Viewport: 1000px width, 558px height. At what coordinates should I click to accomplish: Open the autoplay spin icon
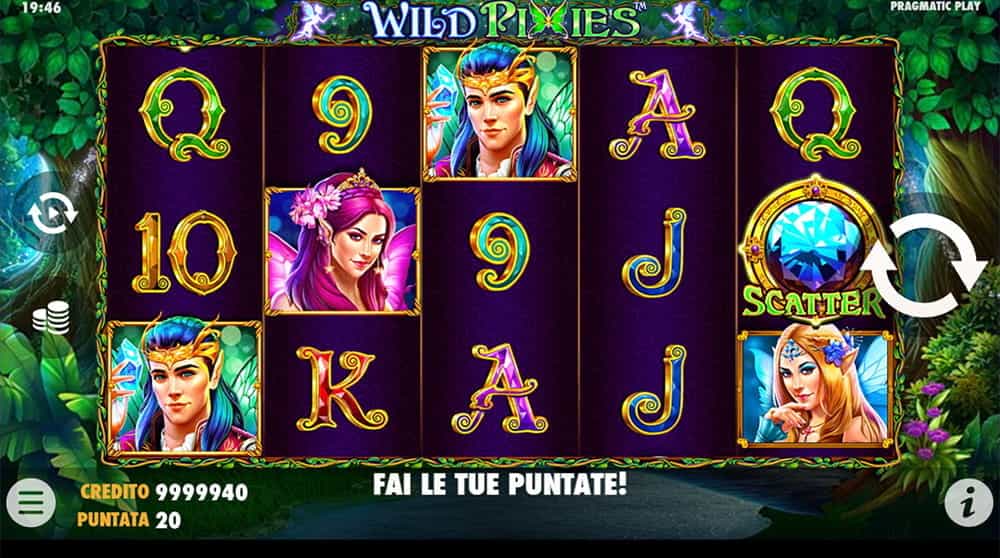point(53,213)
